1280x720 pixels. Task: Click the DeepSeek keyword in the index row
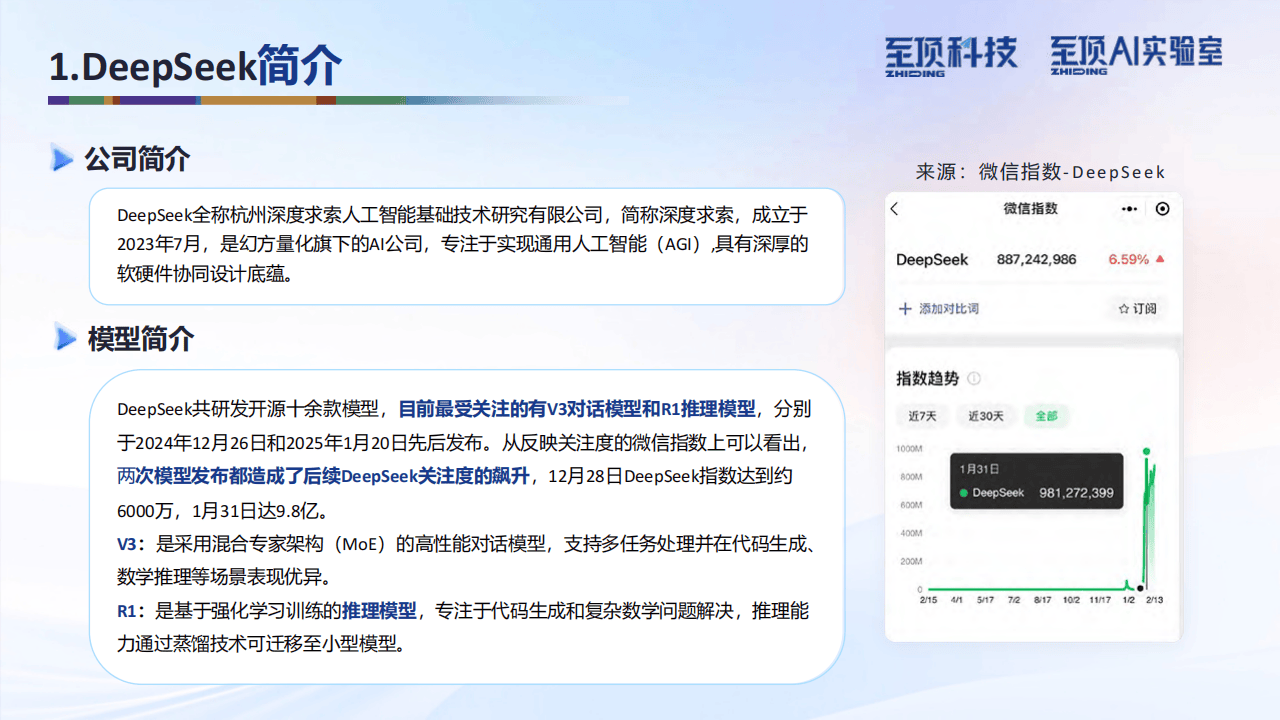(x=932, y=260)
